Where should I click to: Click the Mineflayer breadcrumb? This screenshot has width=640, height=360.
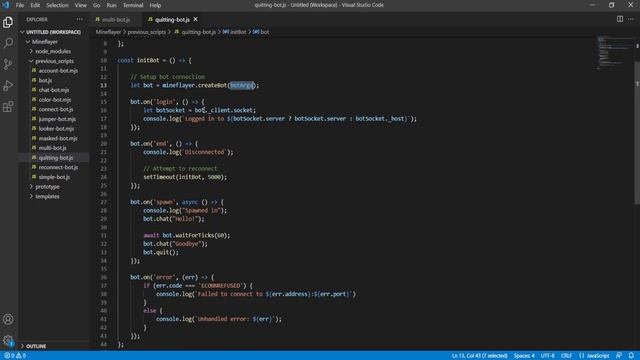coord(108,32)
